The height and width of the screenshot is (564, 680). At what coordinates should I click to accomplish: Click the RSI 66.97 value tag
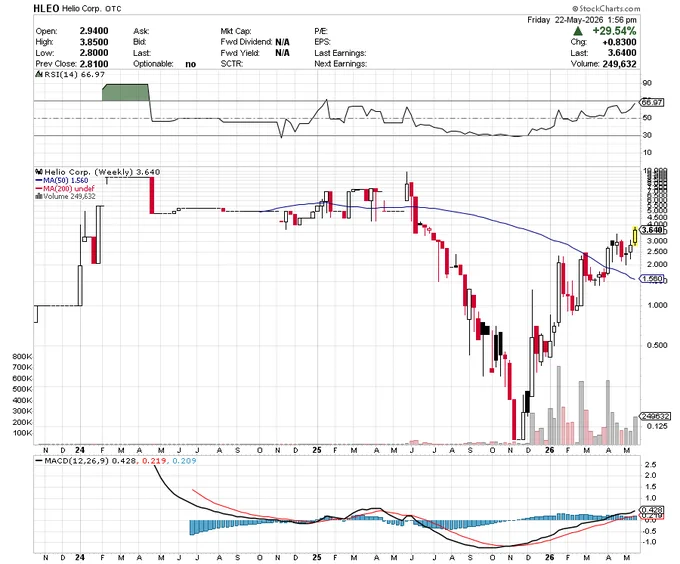(652, 102)
